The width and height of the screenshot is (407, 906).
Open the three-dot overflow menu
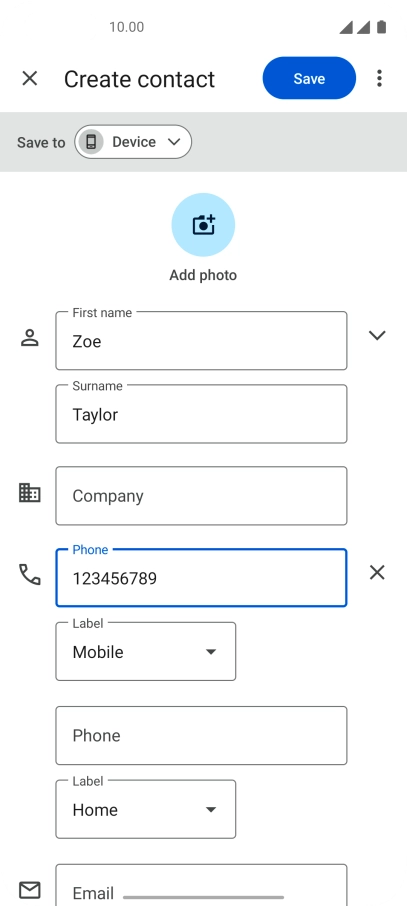click(x=379, y=78)
